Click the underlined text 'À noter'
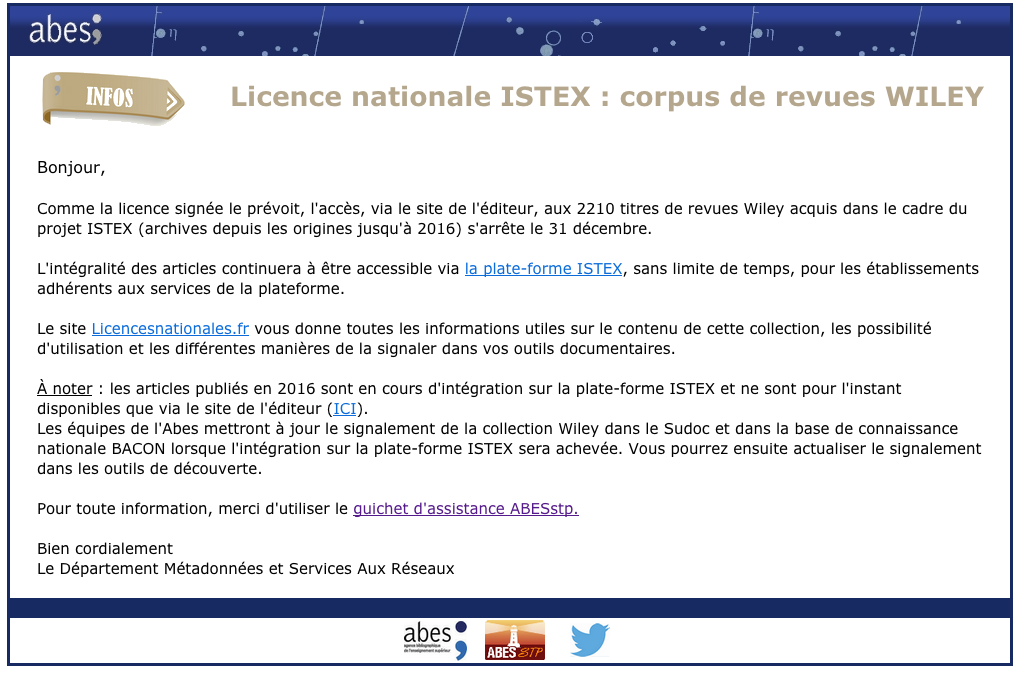Viewport: 1026px width, 688px height. pos(64,389)
